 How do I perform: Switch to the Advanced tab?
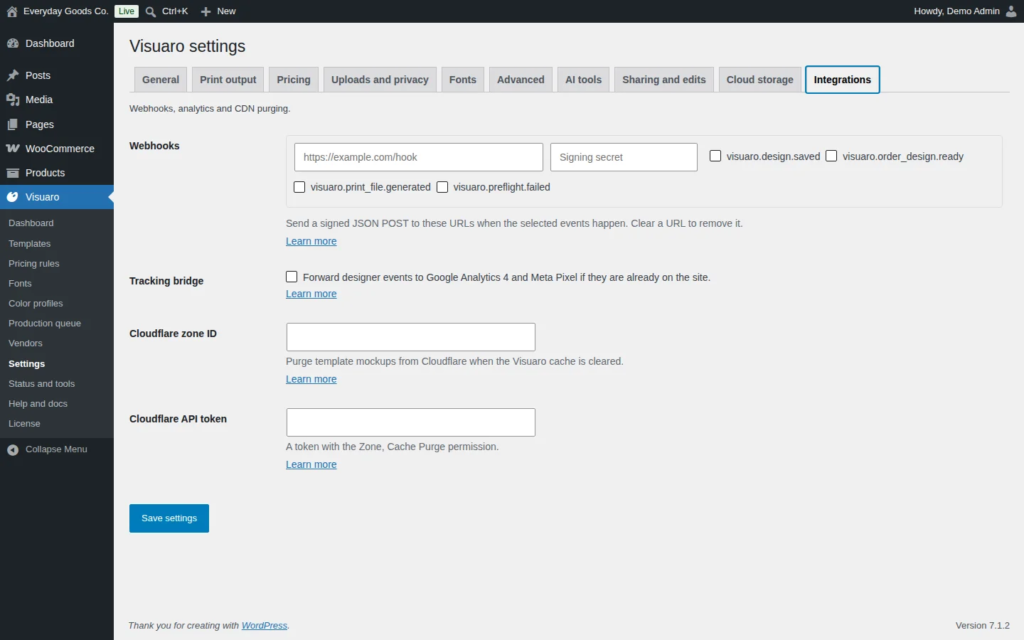point(520,80)
